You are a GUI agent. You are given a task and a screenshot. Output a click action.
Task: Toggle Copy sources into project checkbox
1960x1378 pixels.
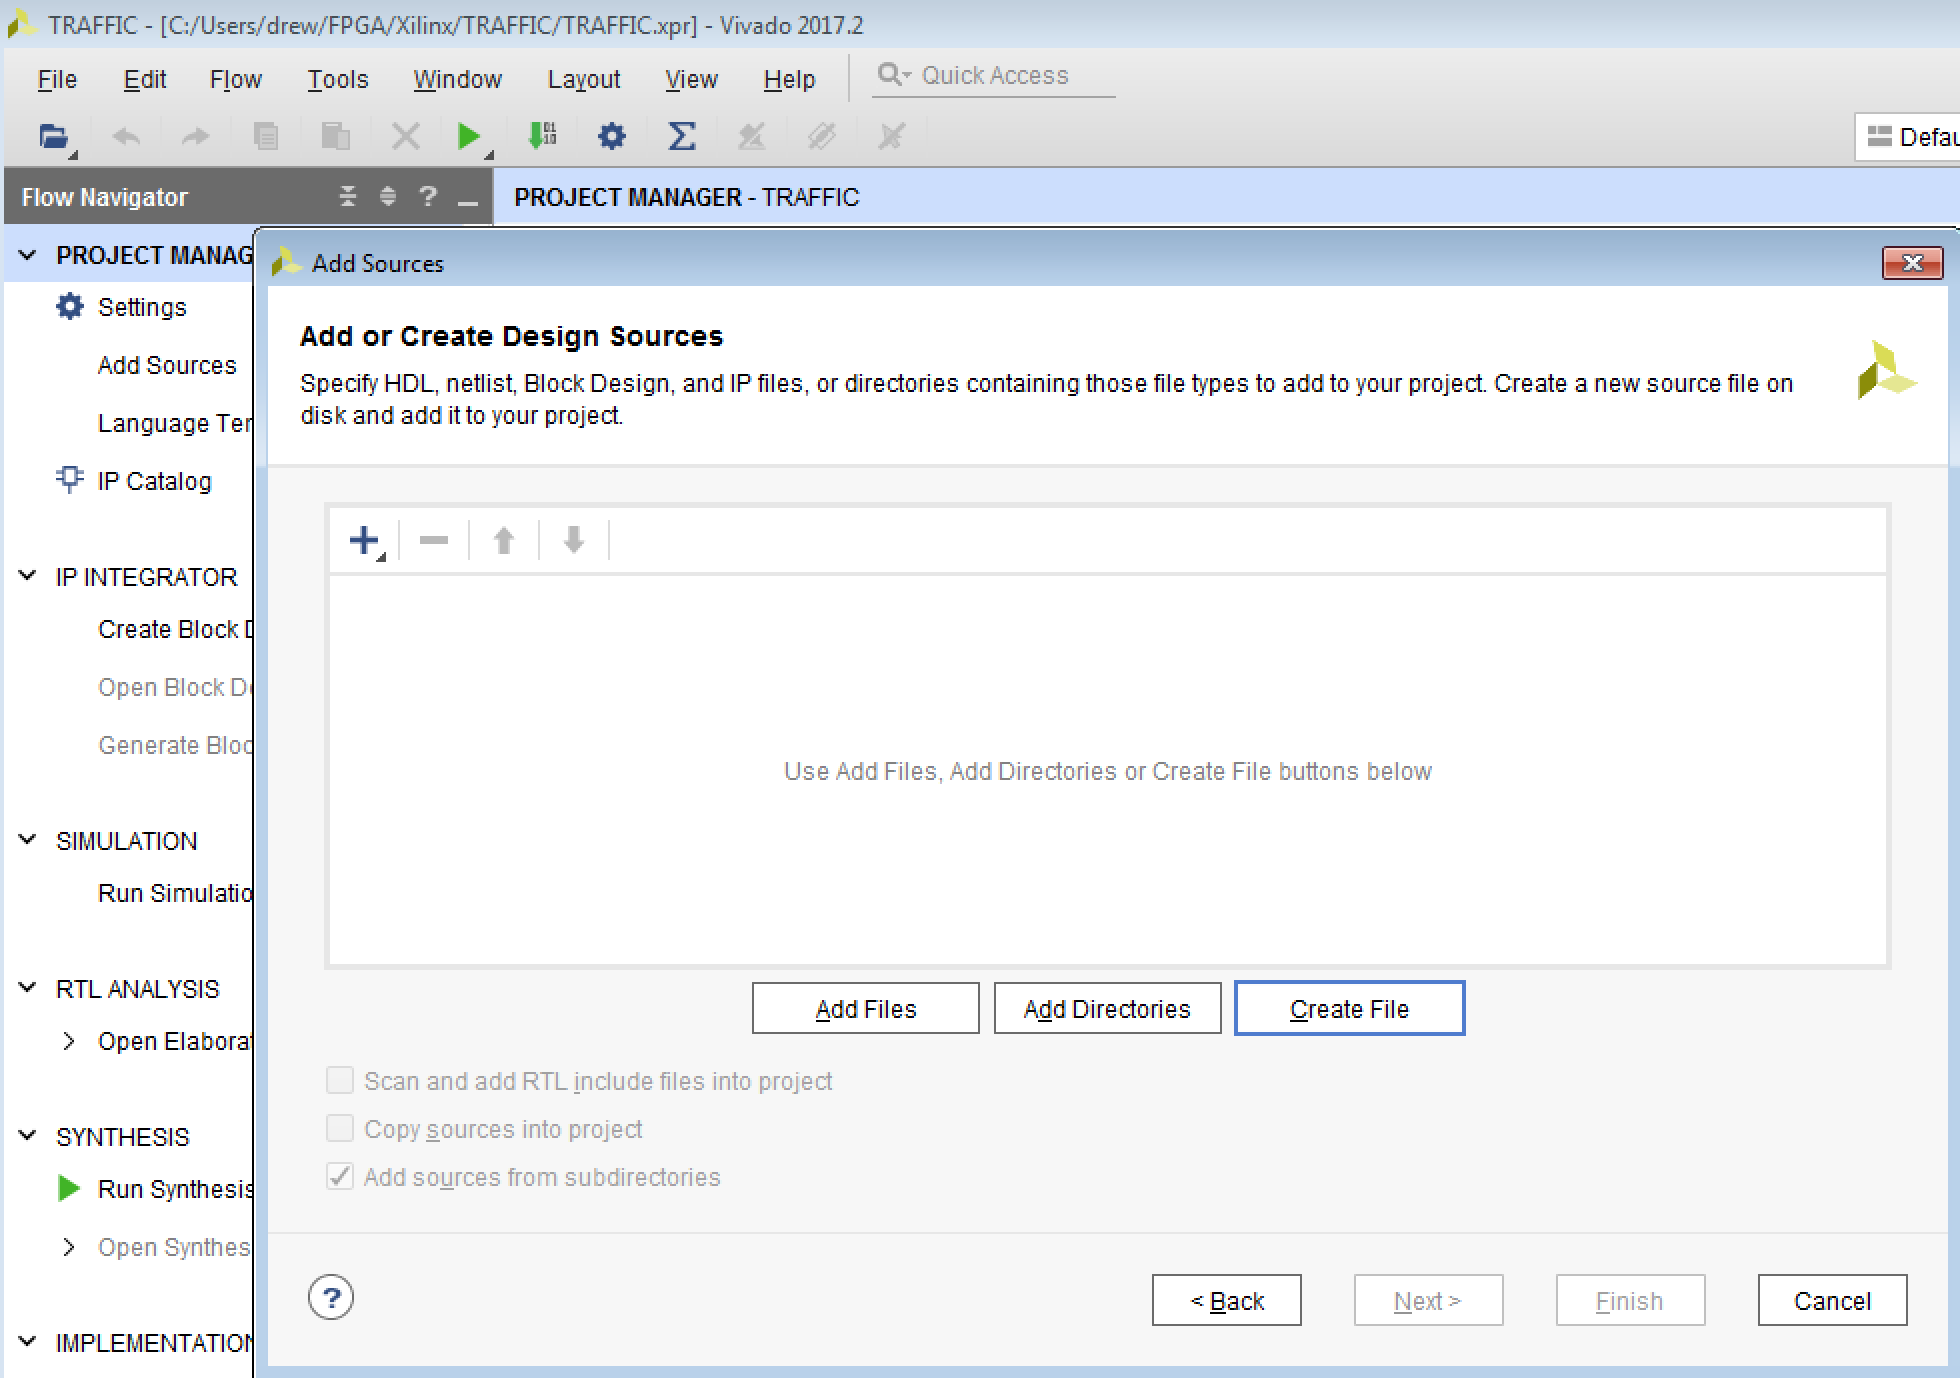(x=340, y=1128)
